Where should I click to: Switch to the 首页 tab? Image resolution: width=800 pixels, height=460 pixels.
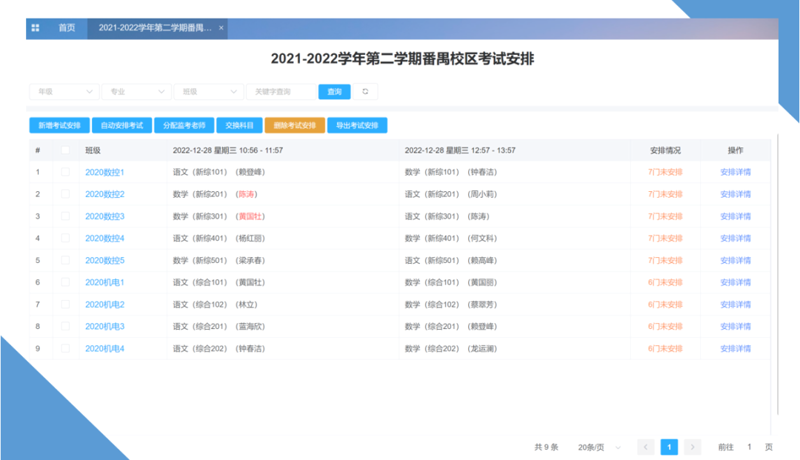point(67,28)
